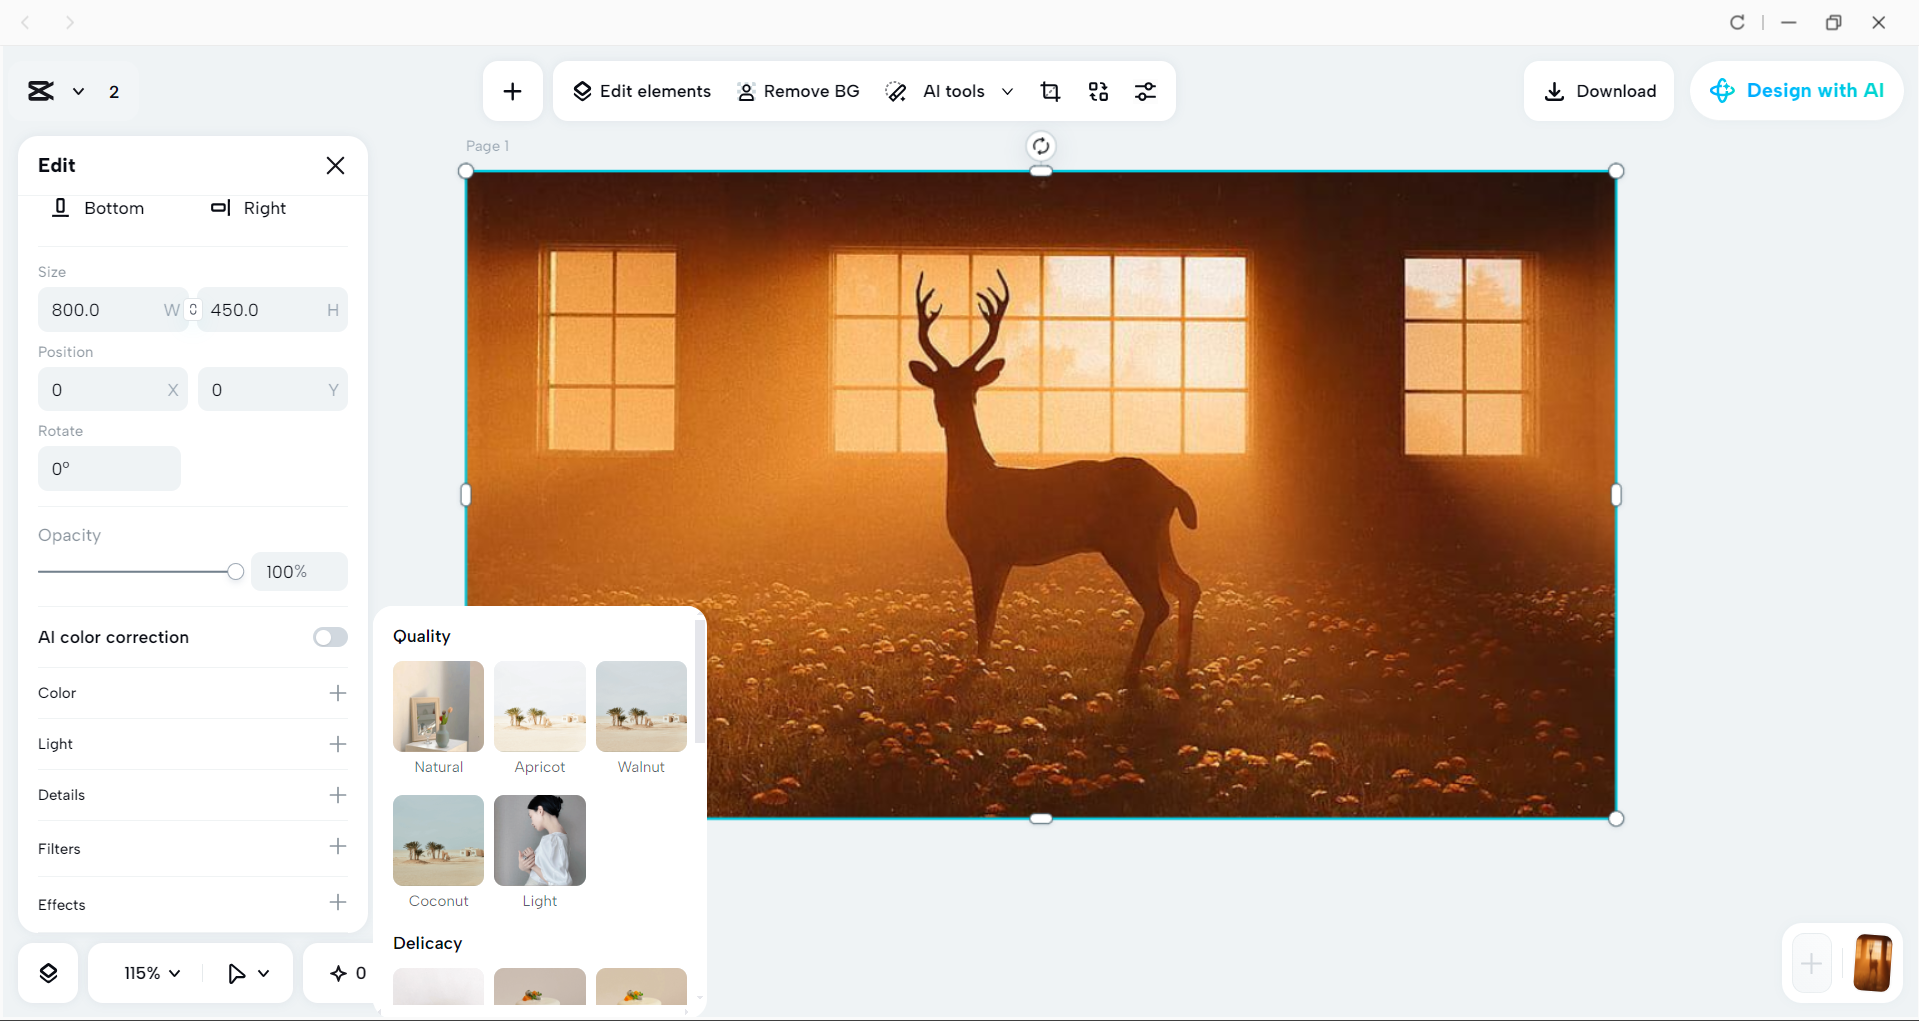Enable AI color correction

[330, 637]
